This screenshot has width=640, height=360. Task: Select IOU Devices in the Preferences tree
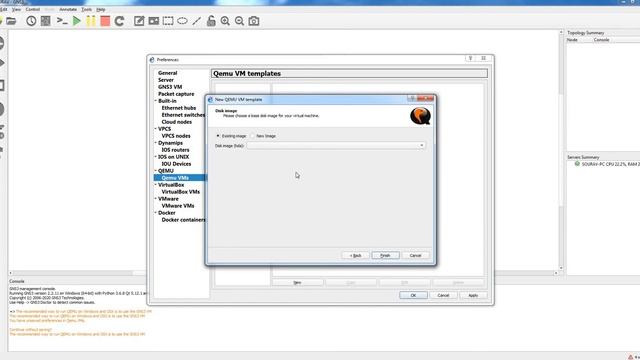176,164
